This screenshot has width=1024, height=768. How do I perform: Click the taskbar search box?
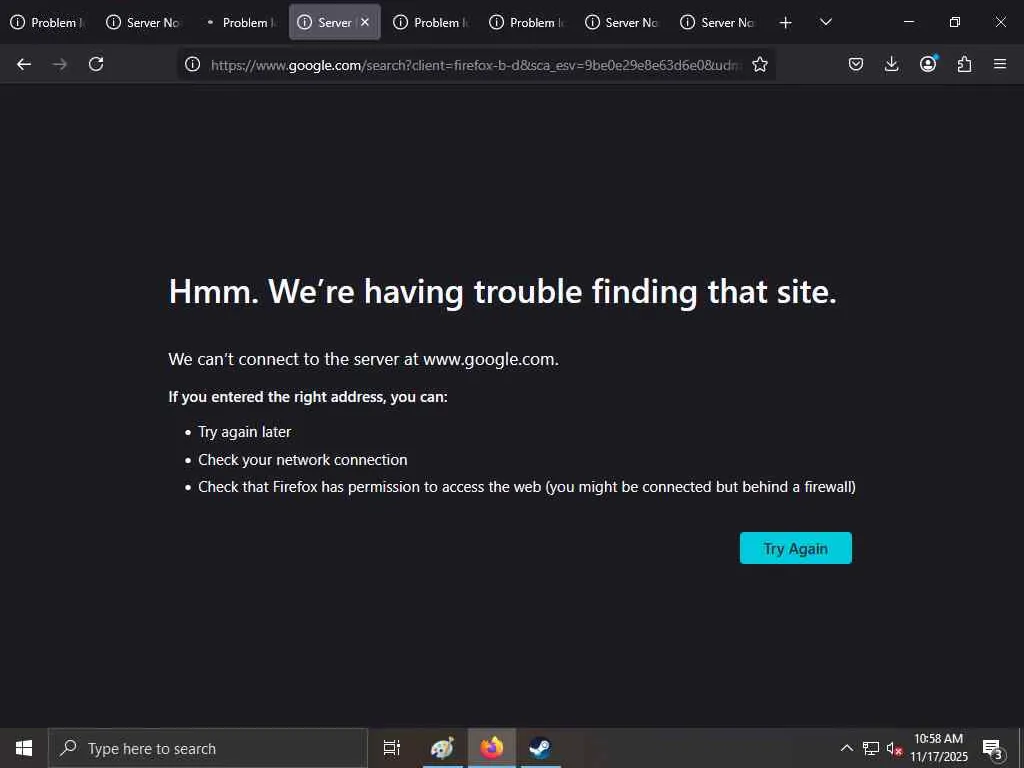pos(208,748)
